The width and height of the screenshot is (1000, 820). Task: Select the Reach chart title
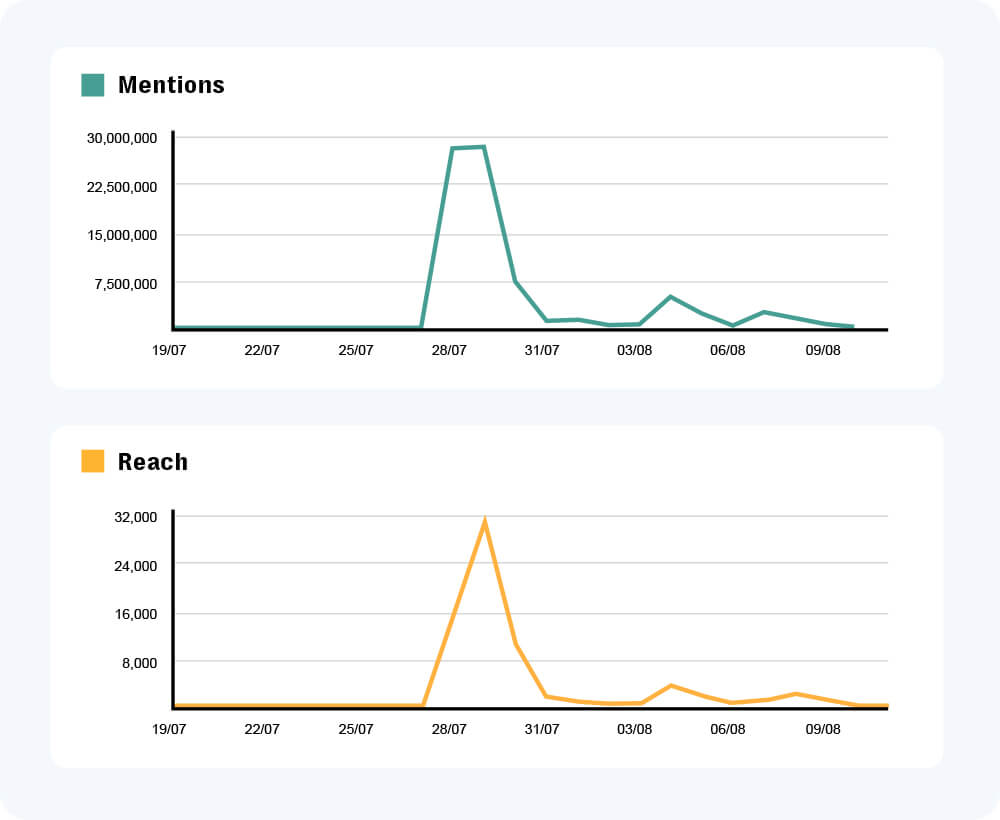pos(152,462)
